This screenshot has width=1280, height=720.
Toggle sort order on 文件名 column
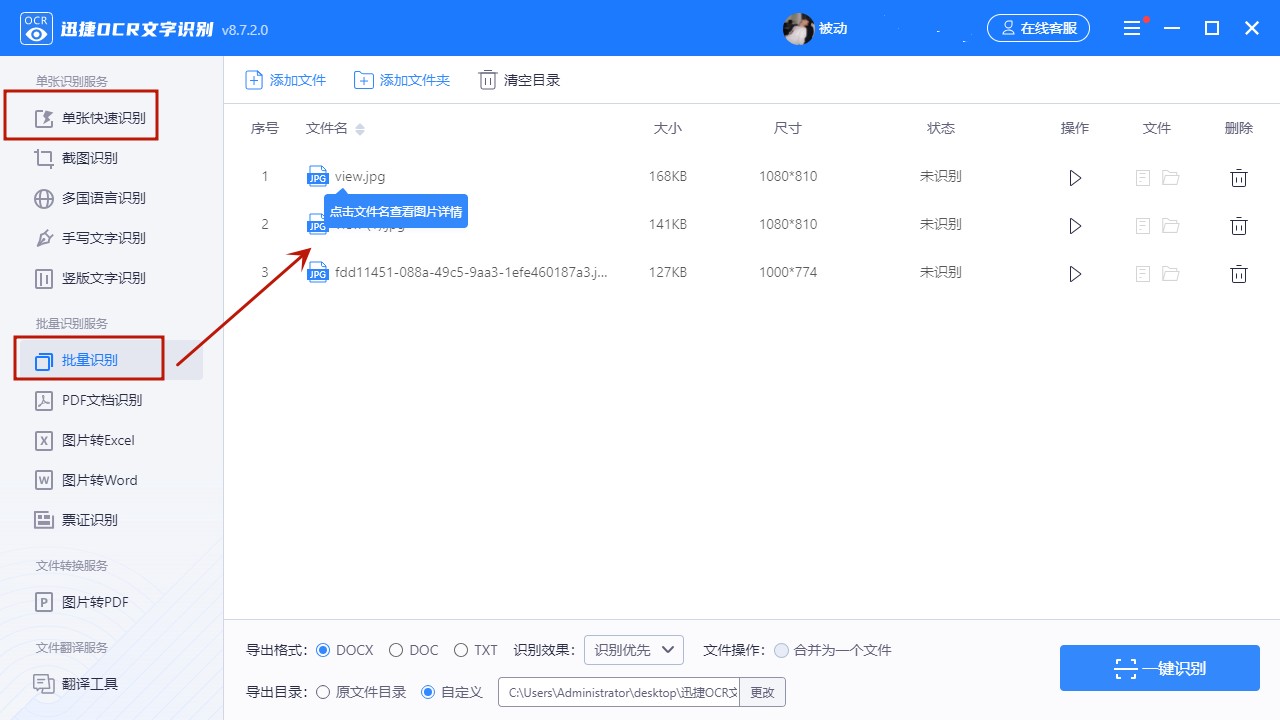point(359,129)
